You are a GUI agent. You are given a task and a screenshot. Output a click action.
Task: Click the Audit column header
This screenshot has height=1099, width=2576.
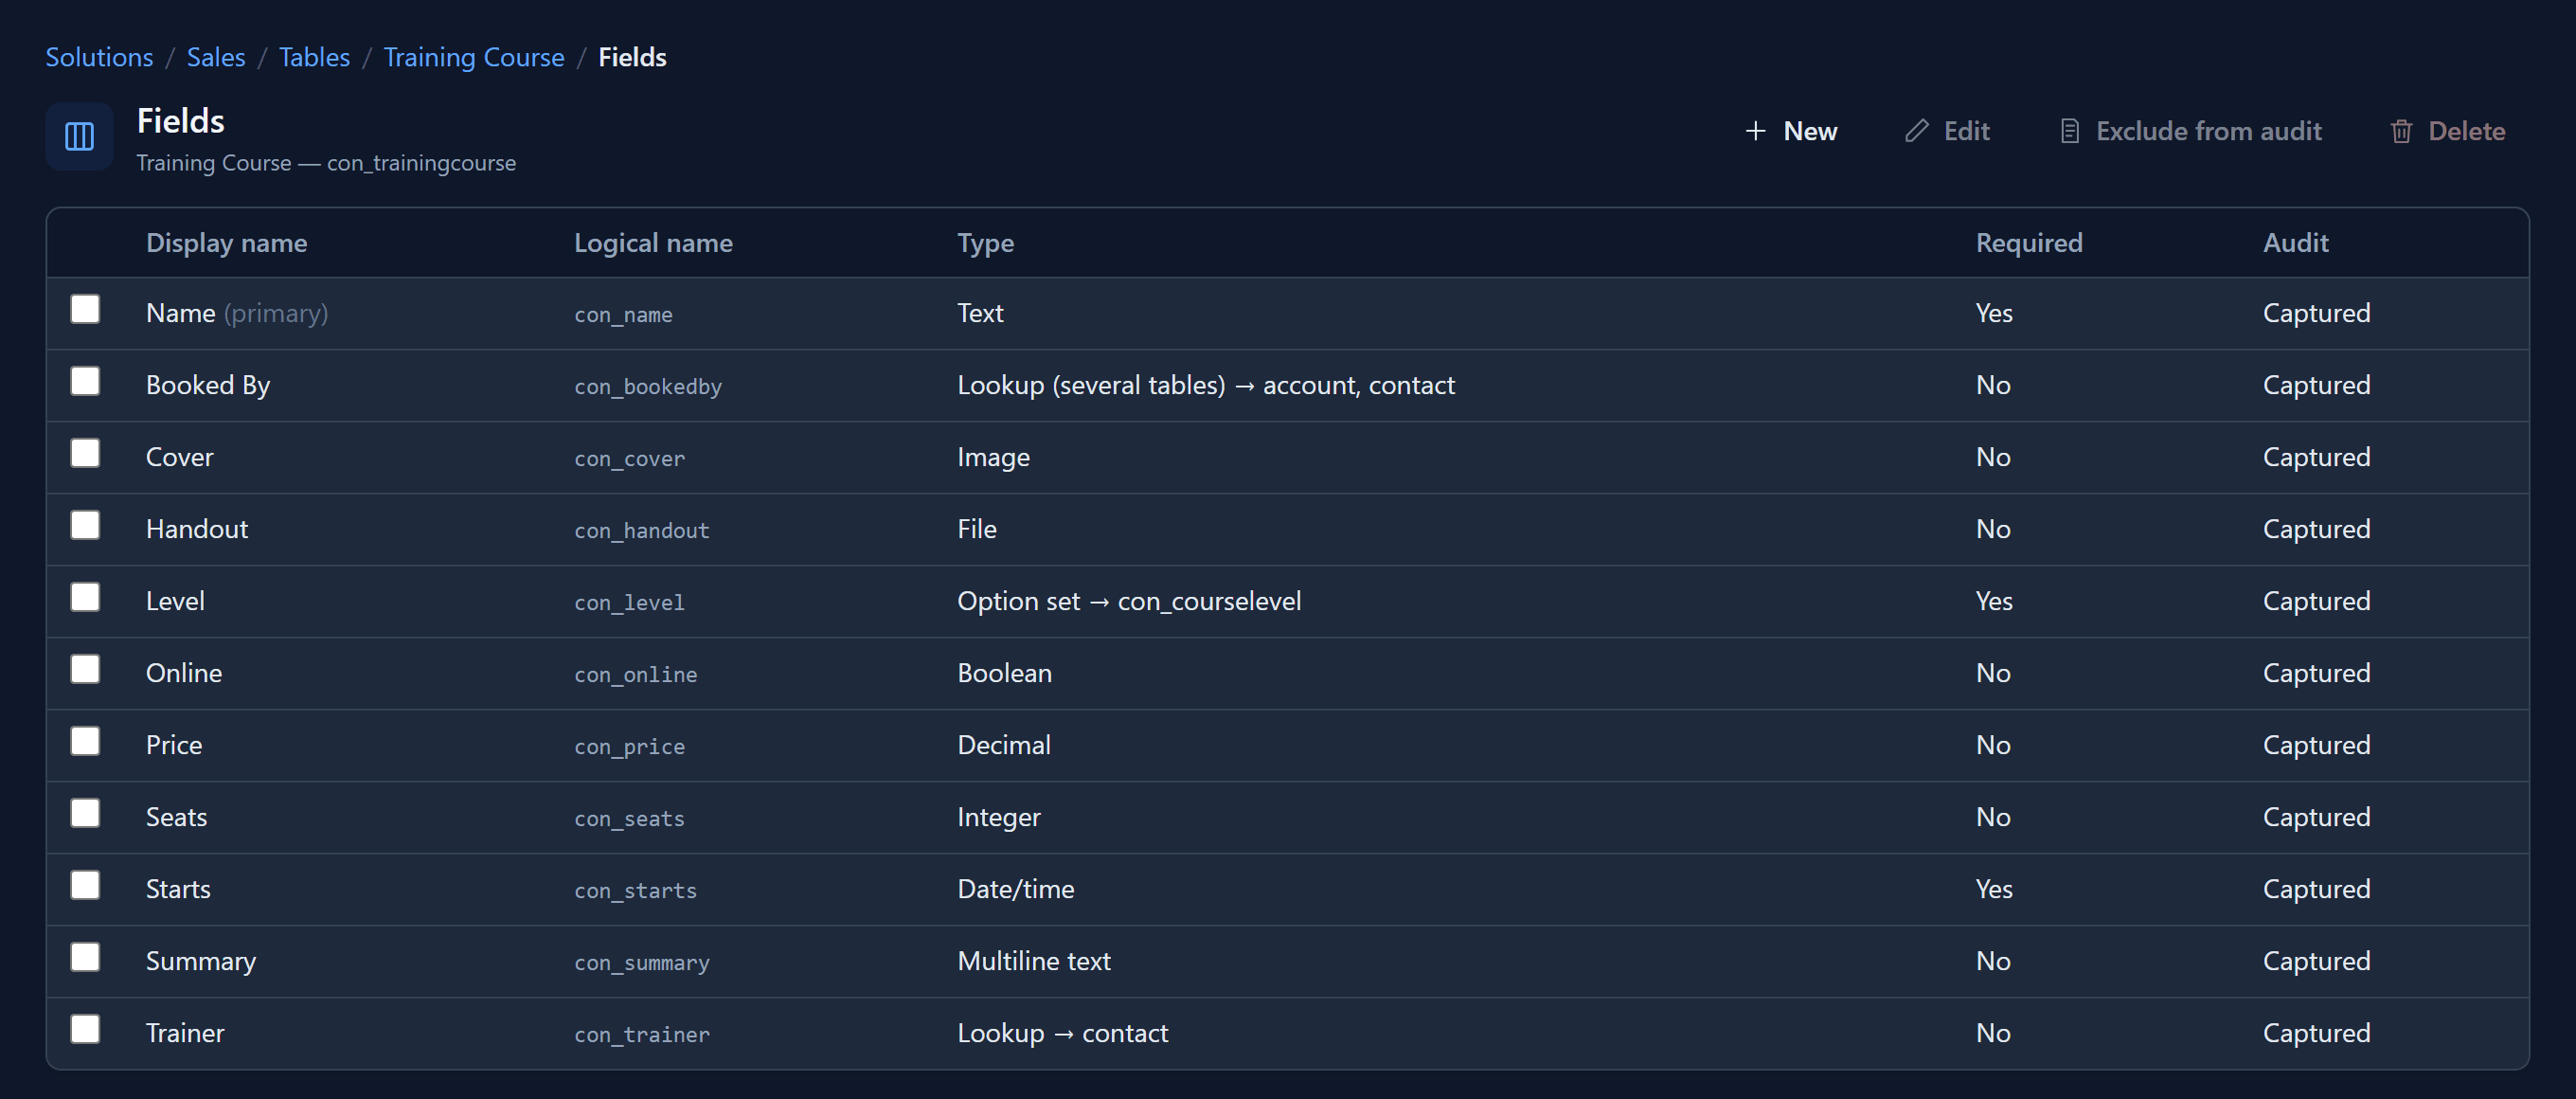[2295, 243]
